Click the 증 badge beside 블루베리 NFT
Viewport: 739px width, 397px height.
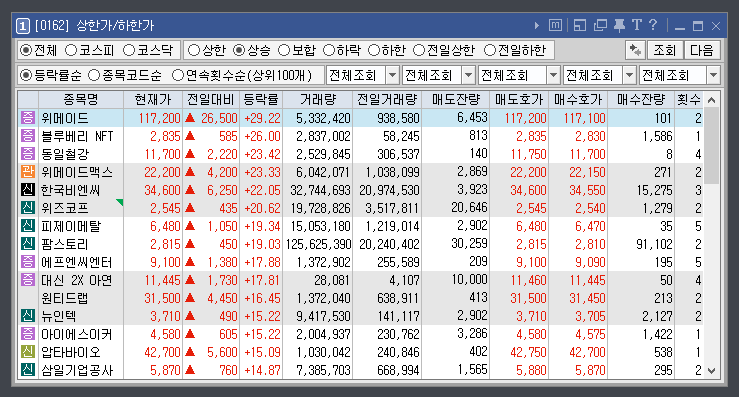click(x=28, y=136)
